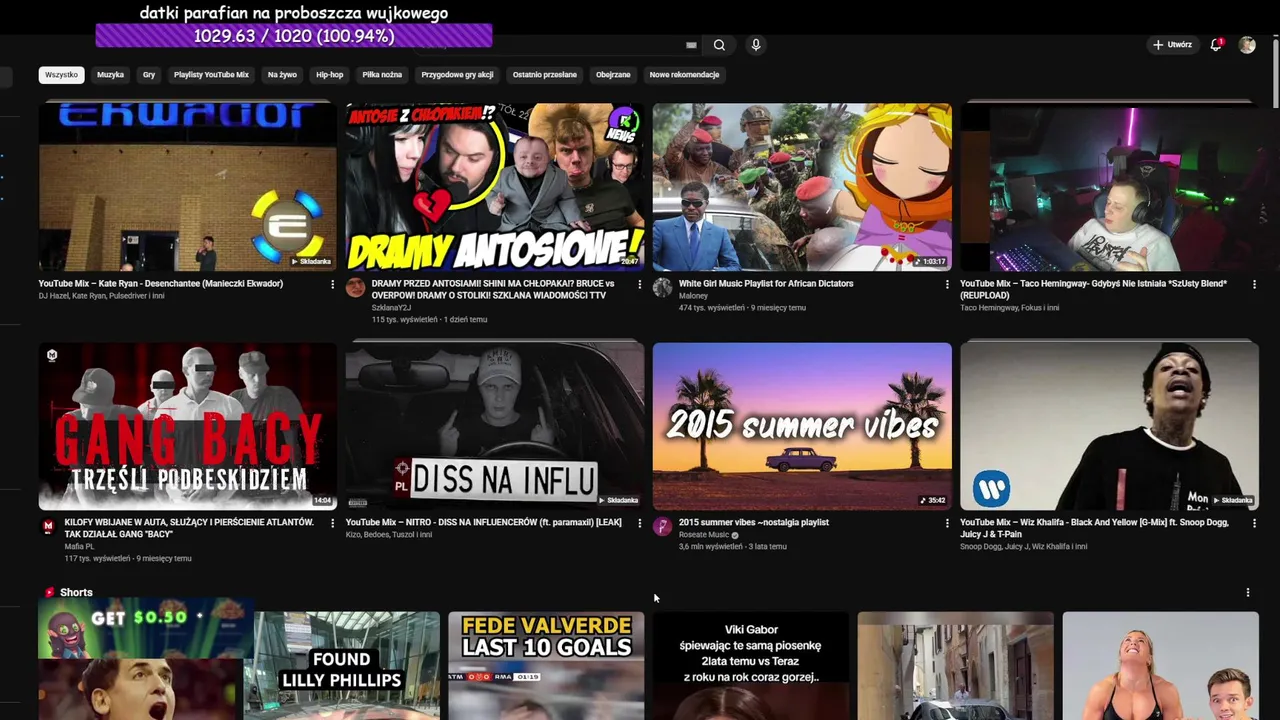Play the 2015 summer vibes thumbnail

coord(802,426)
